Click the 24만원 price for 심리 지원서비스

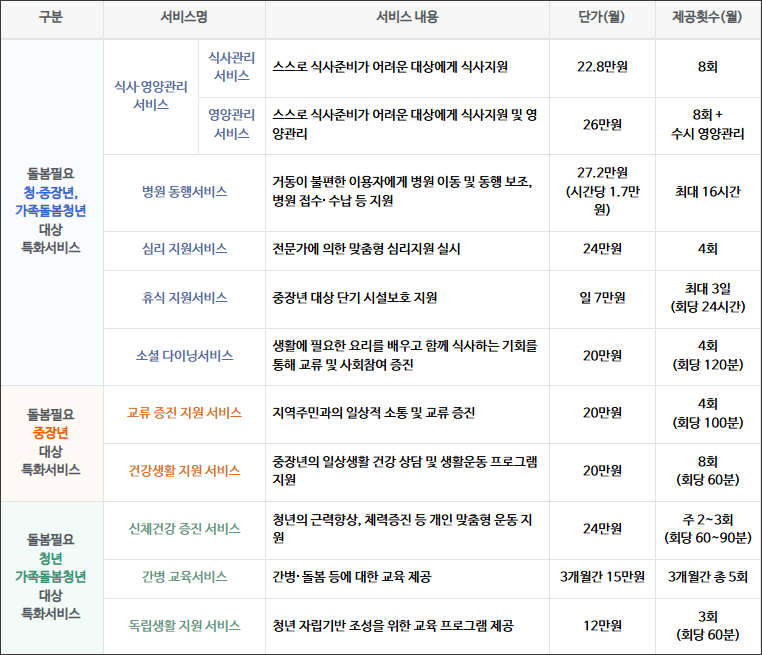click(x=602, y=249)
